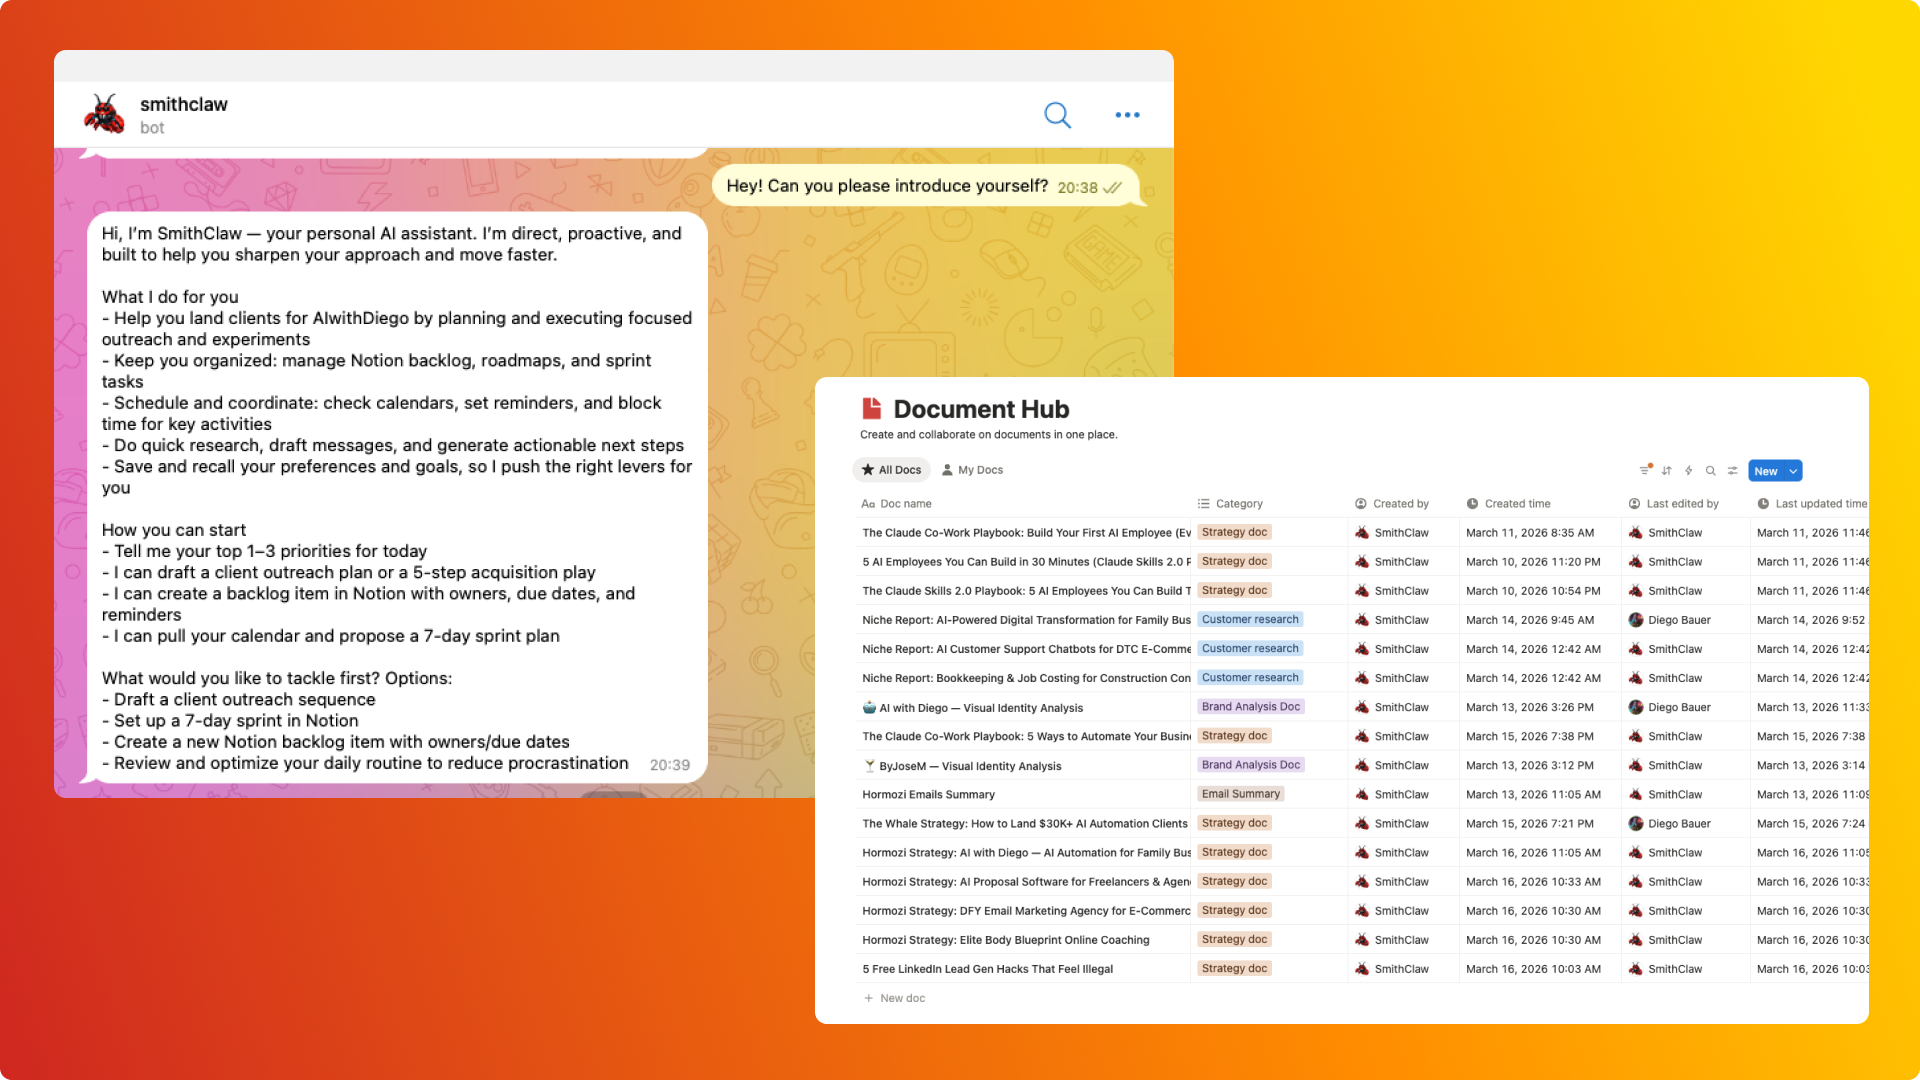Open the Hormozi Emails Summary doc
This screenshot has height=1080, width=1920.
pos(928,795)
